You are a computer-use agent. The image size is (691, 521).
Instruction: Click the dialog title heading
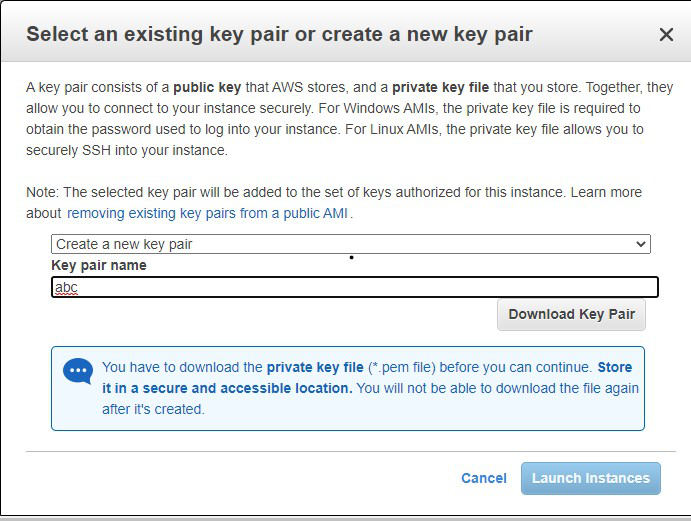click(x=279, y=34)
